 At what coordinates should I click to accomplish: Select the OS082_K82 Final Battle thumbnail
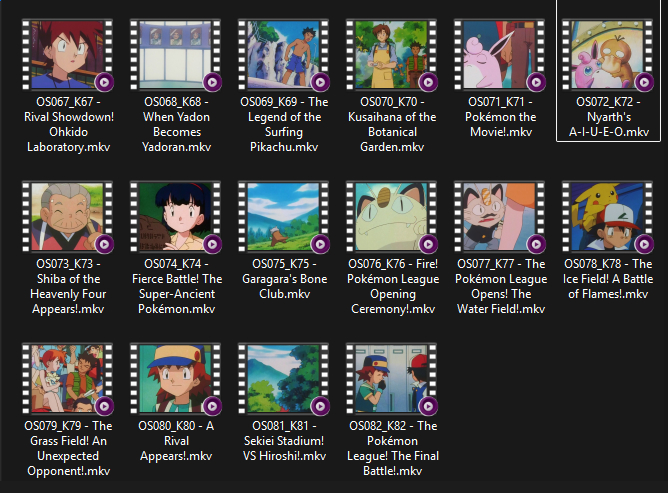[392, 378]
